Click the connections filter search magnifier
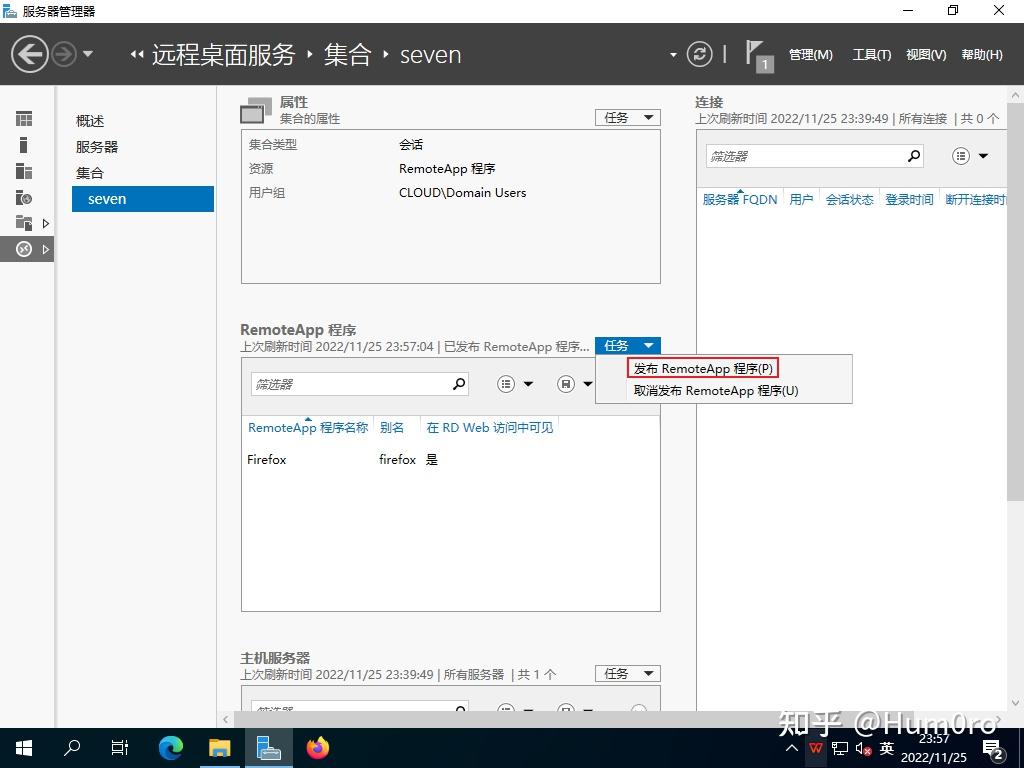The height and width of the screenshot is (768, 1024). 914,156
